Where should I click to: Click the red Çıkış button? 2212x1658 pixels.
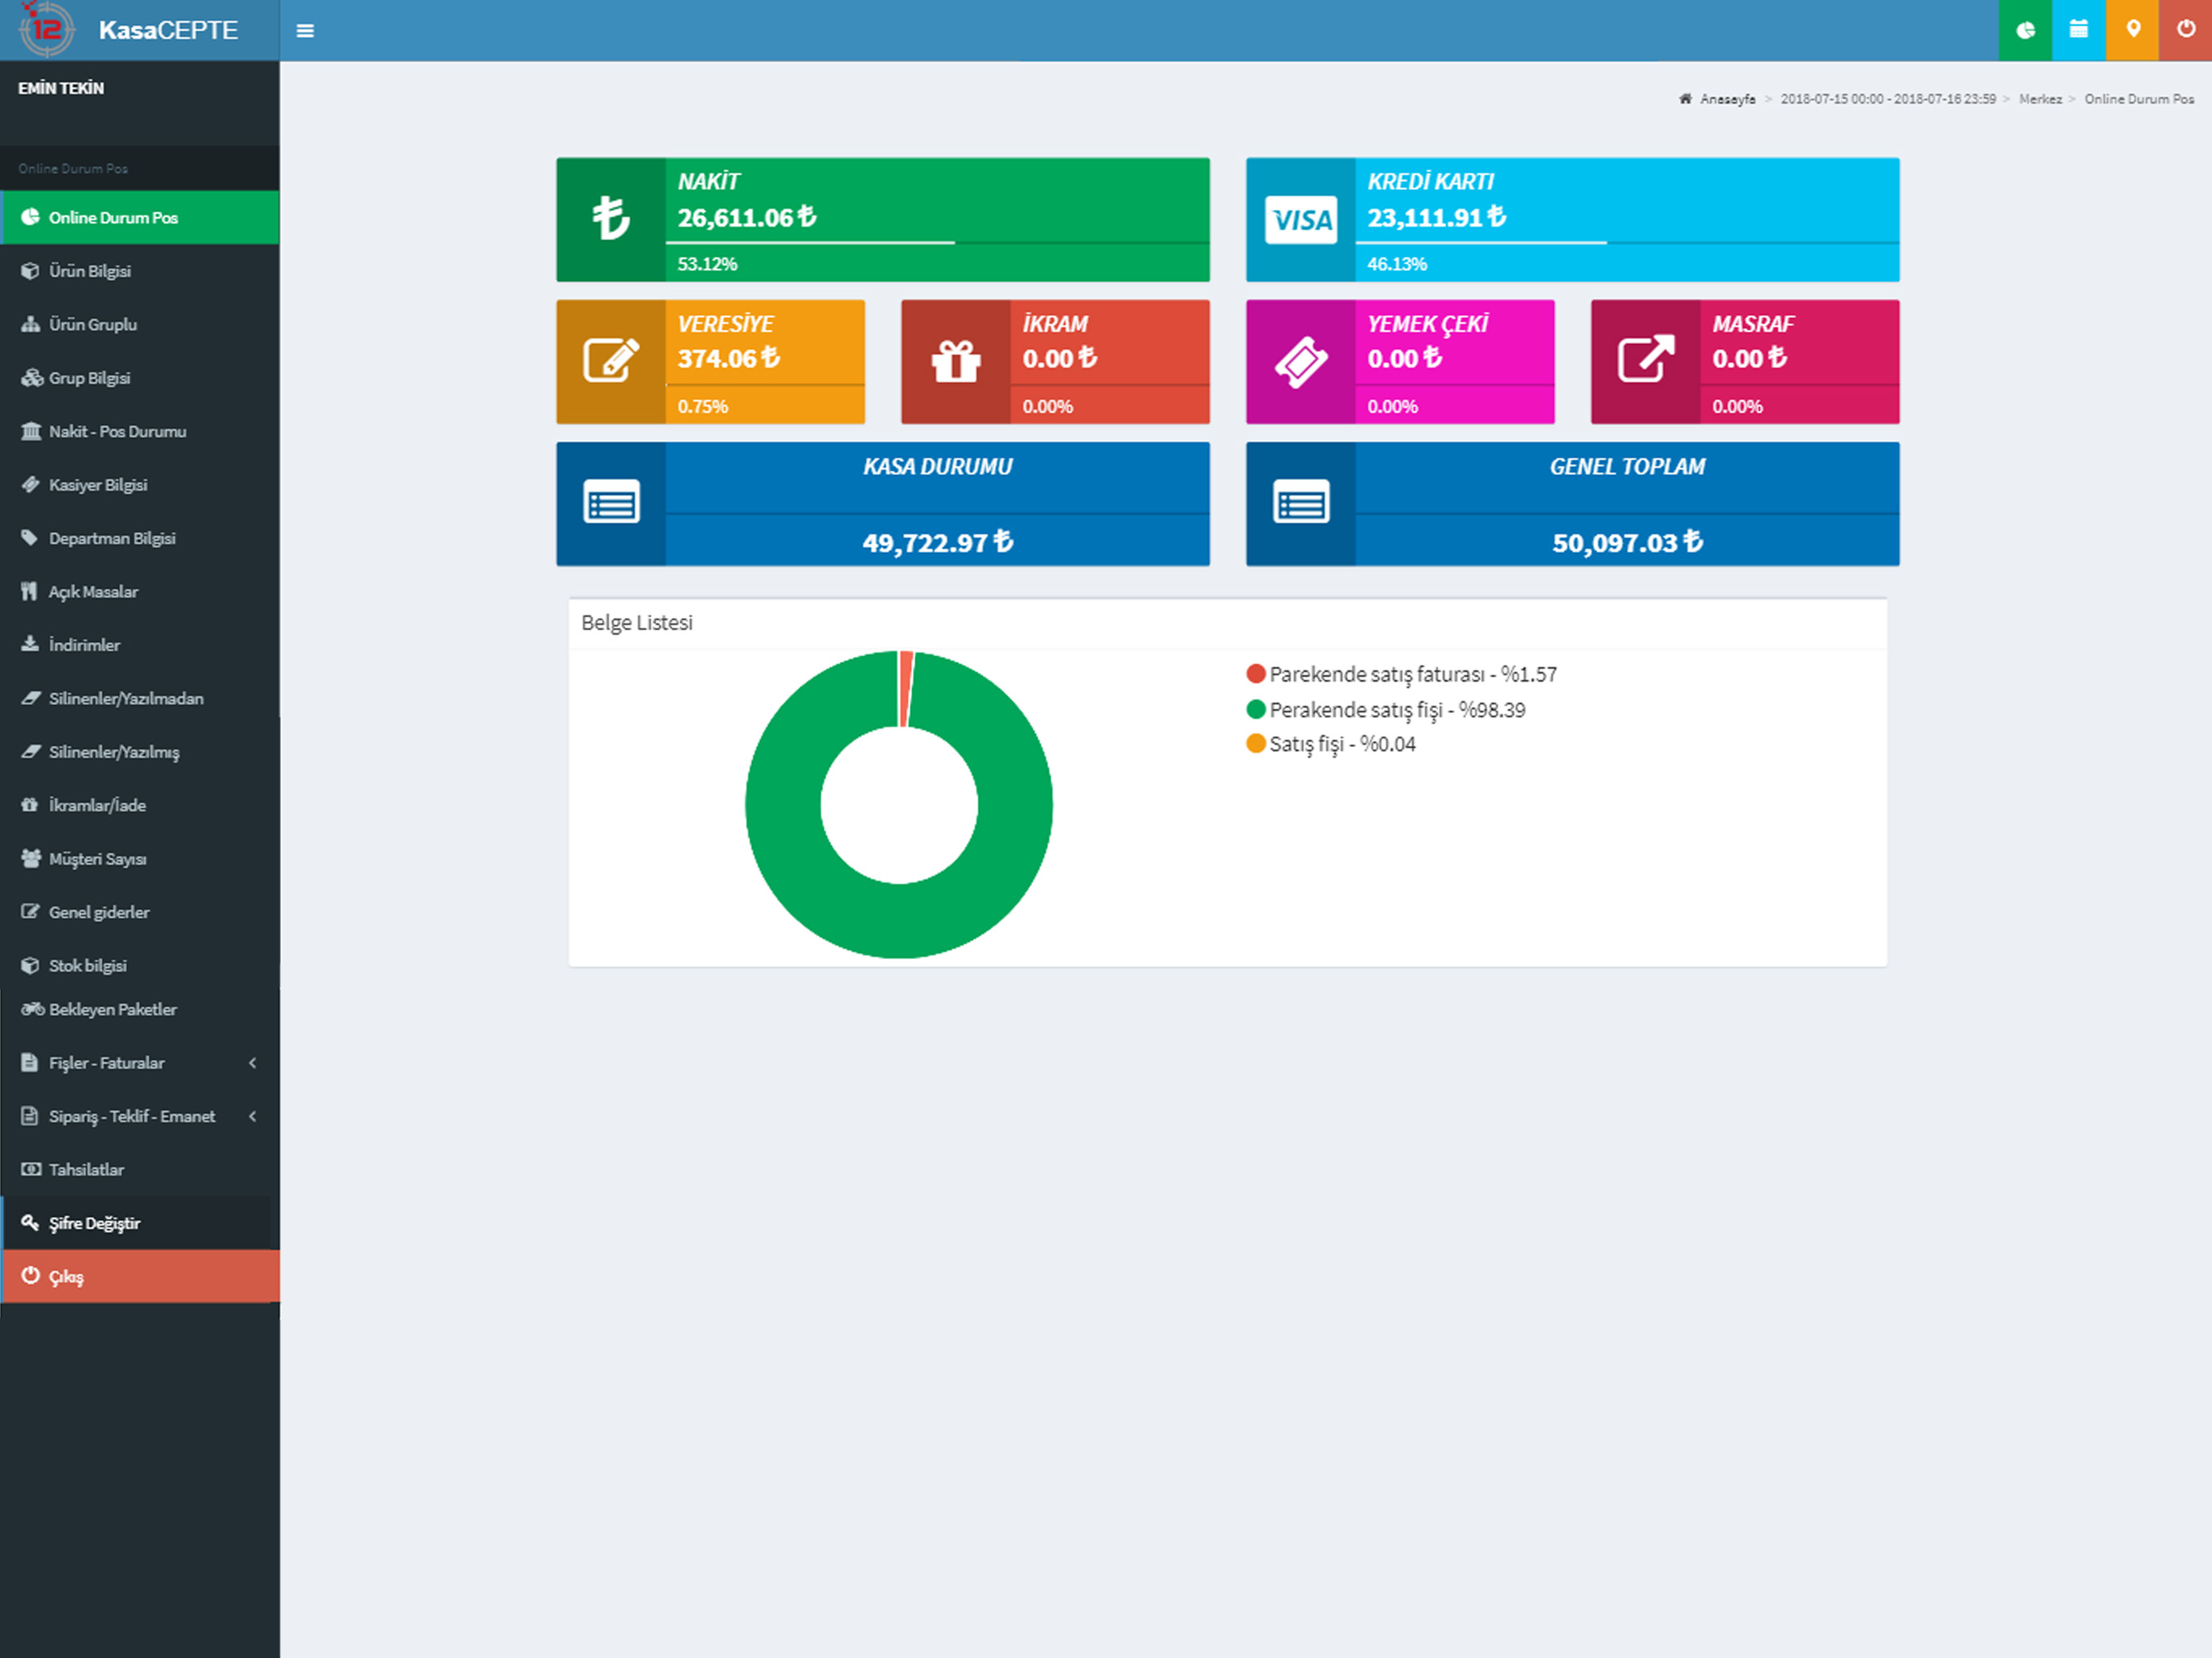tap(140, 1277)
